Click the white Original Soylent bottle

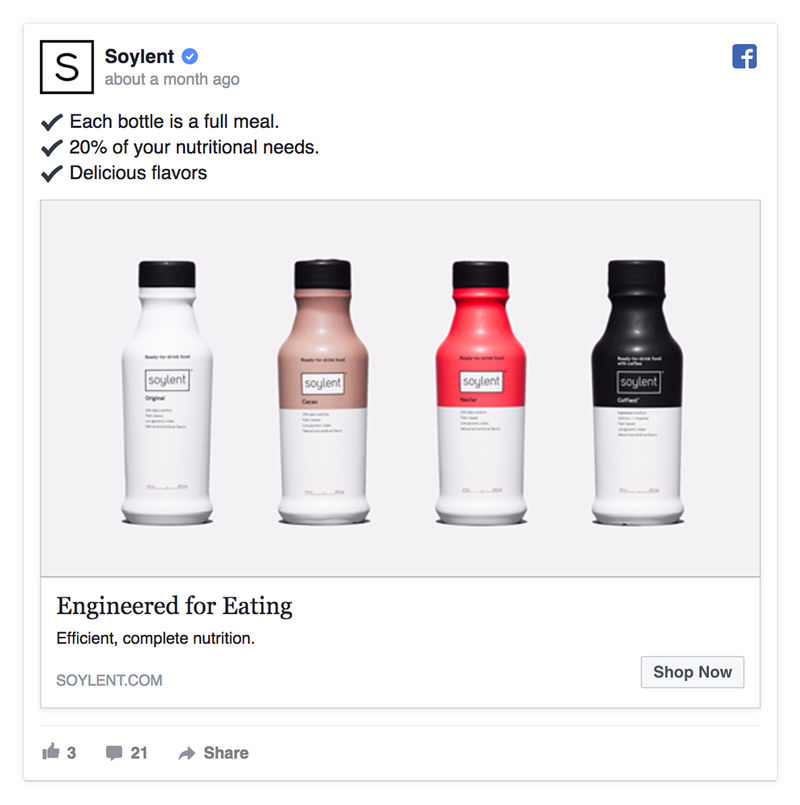click(x=167, y=393)
